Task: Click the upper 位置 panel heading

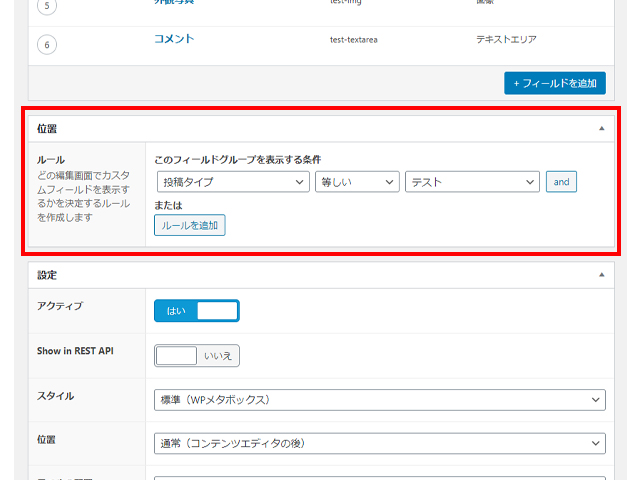Action: pos(47,129)
